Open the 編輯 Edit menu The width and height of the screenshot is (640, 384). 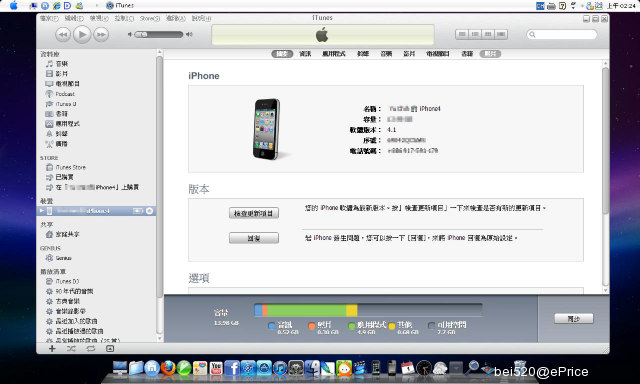coord(74,18)
